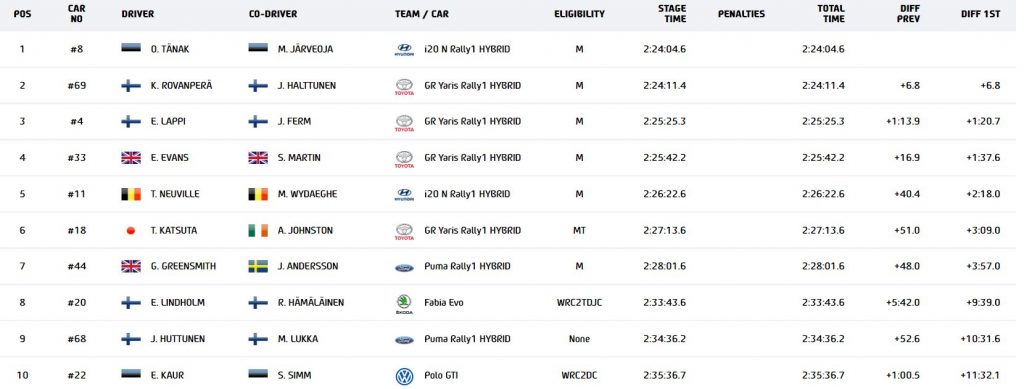The width and height of the screenshot is (1024, 389).
Task: Click the Toyota logo beside Rovanperä's car
Action: coord(404,86)
